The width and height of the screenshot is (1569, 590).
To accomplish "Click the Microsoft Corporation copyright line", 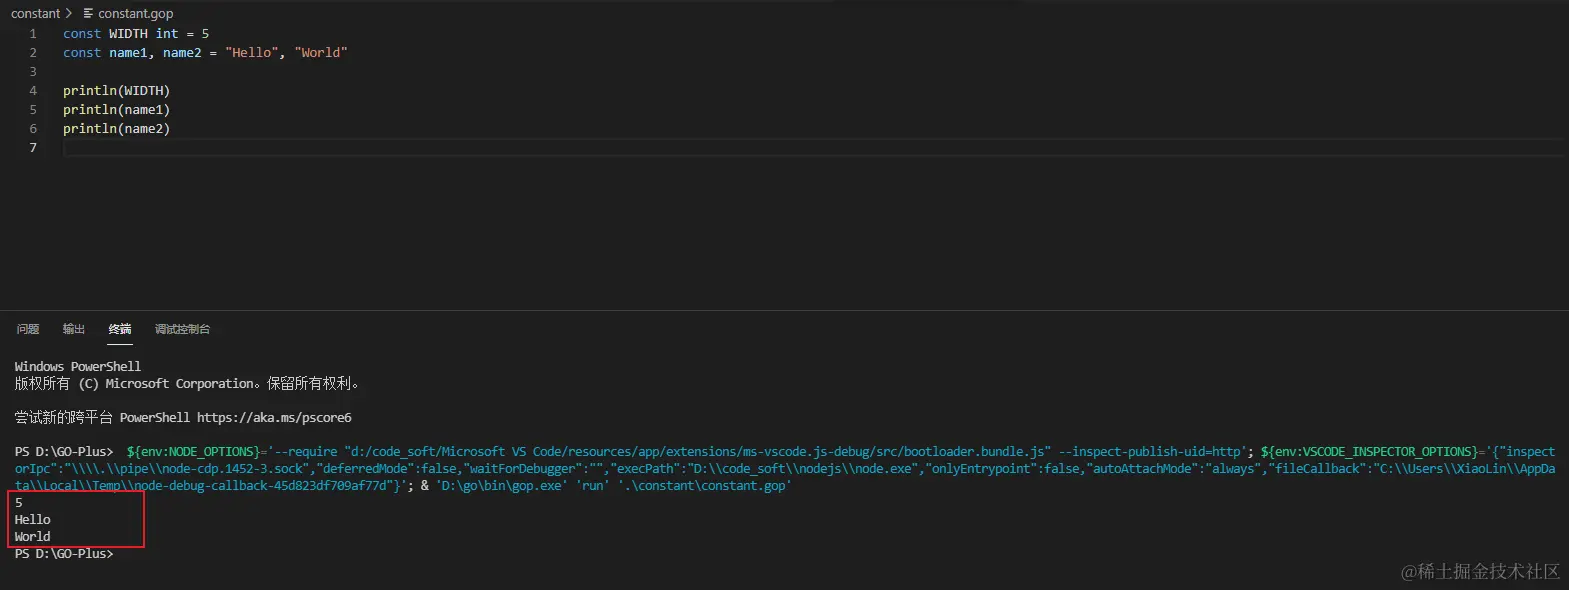I will 187,383.
